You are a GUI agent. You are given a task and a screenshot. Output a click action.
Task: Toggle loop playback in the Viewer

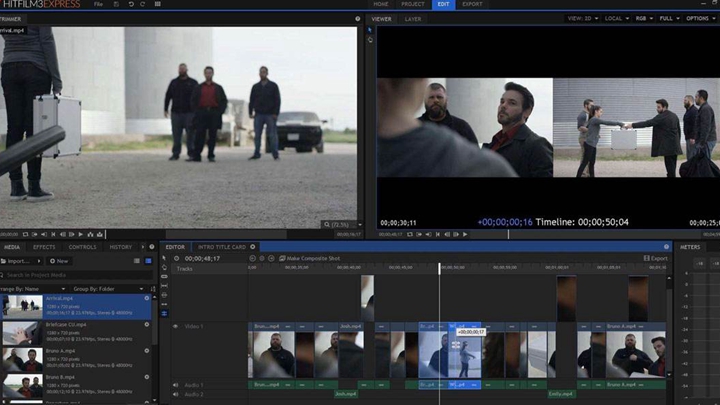(410, 234)
